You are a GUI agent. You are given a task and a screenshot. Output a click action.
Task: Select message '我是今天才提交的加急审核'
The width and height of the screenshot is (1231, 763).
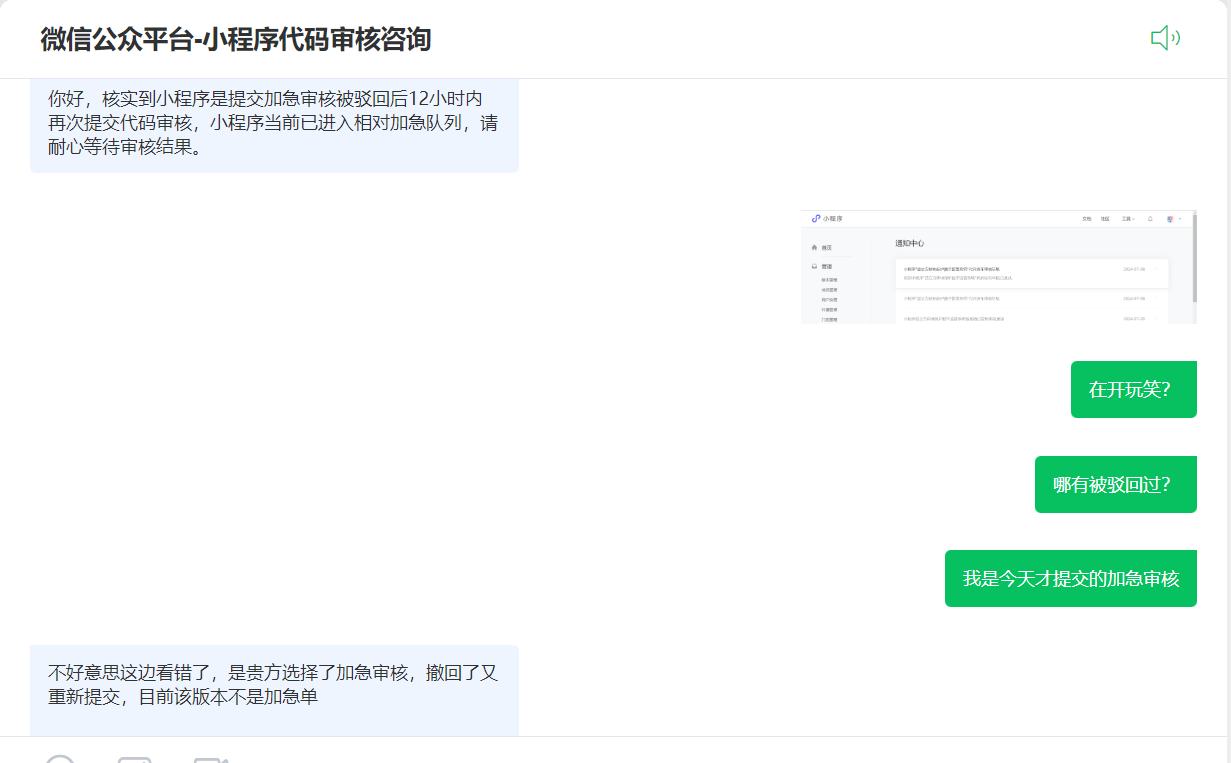(1070, 578)
